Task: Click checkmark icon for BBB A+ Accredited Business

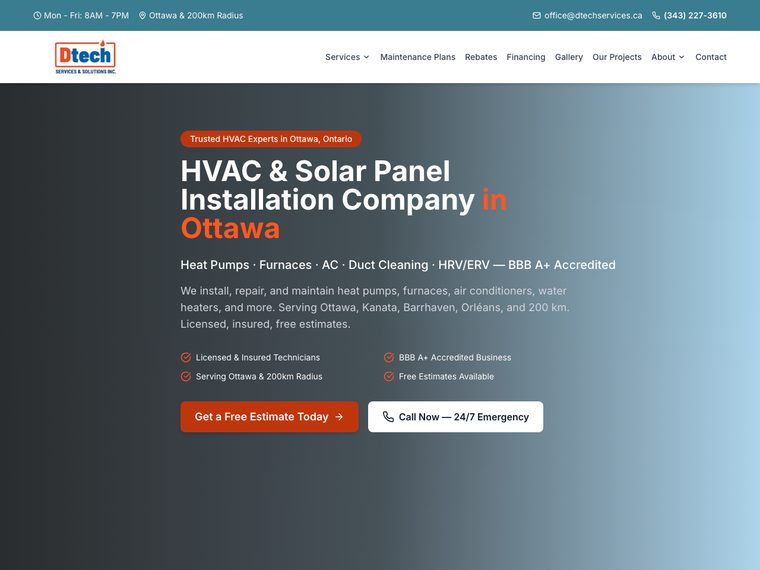Action: coord(389,357)
